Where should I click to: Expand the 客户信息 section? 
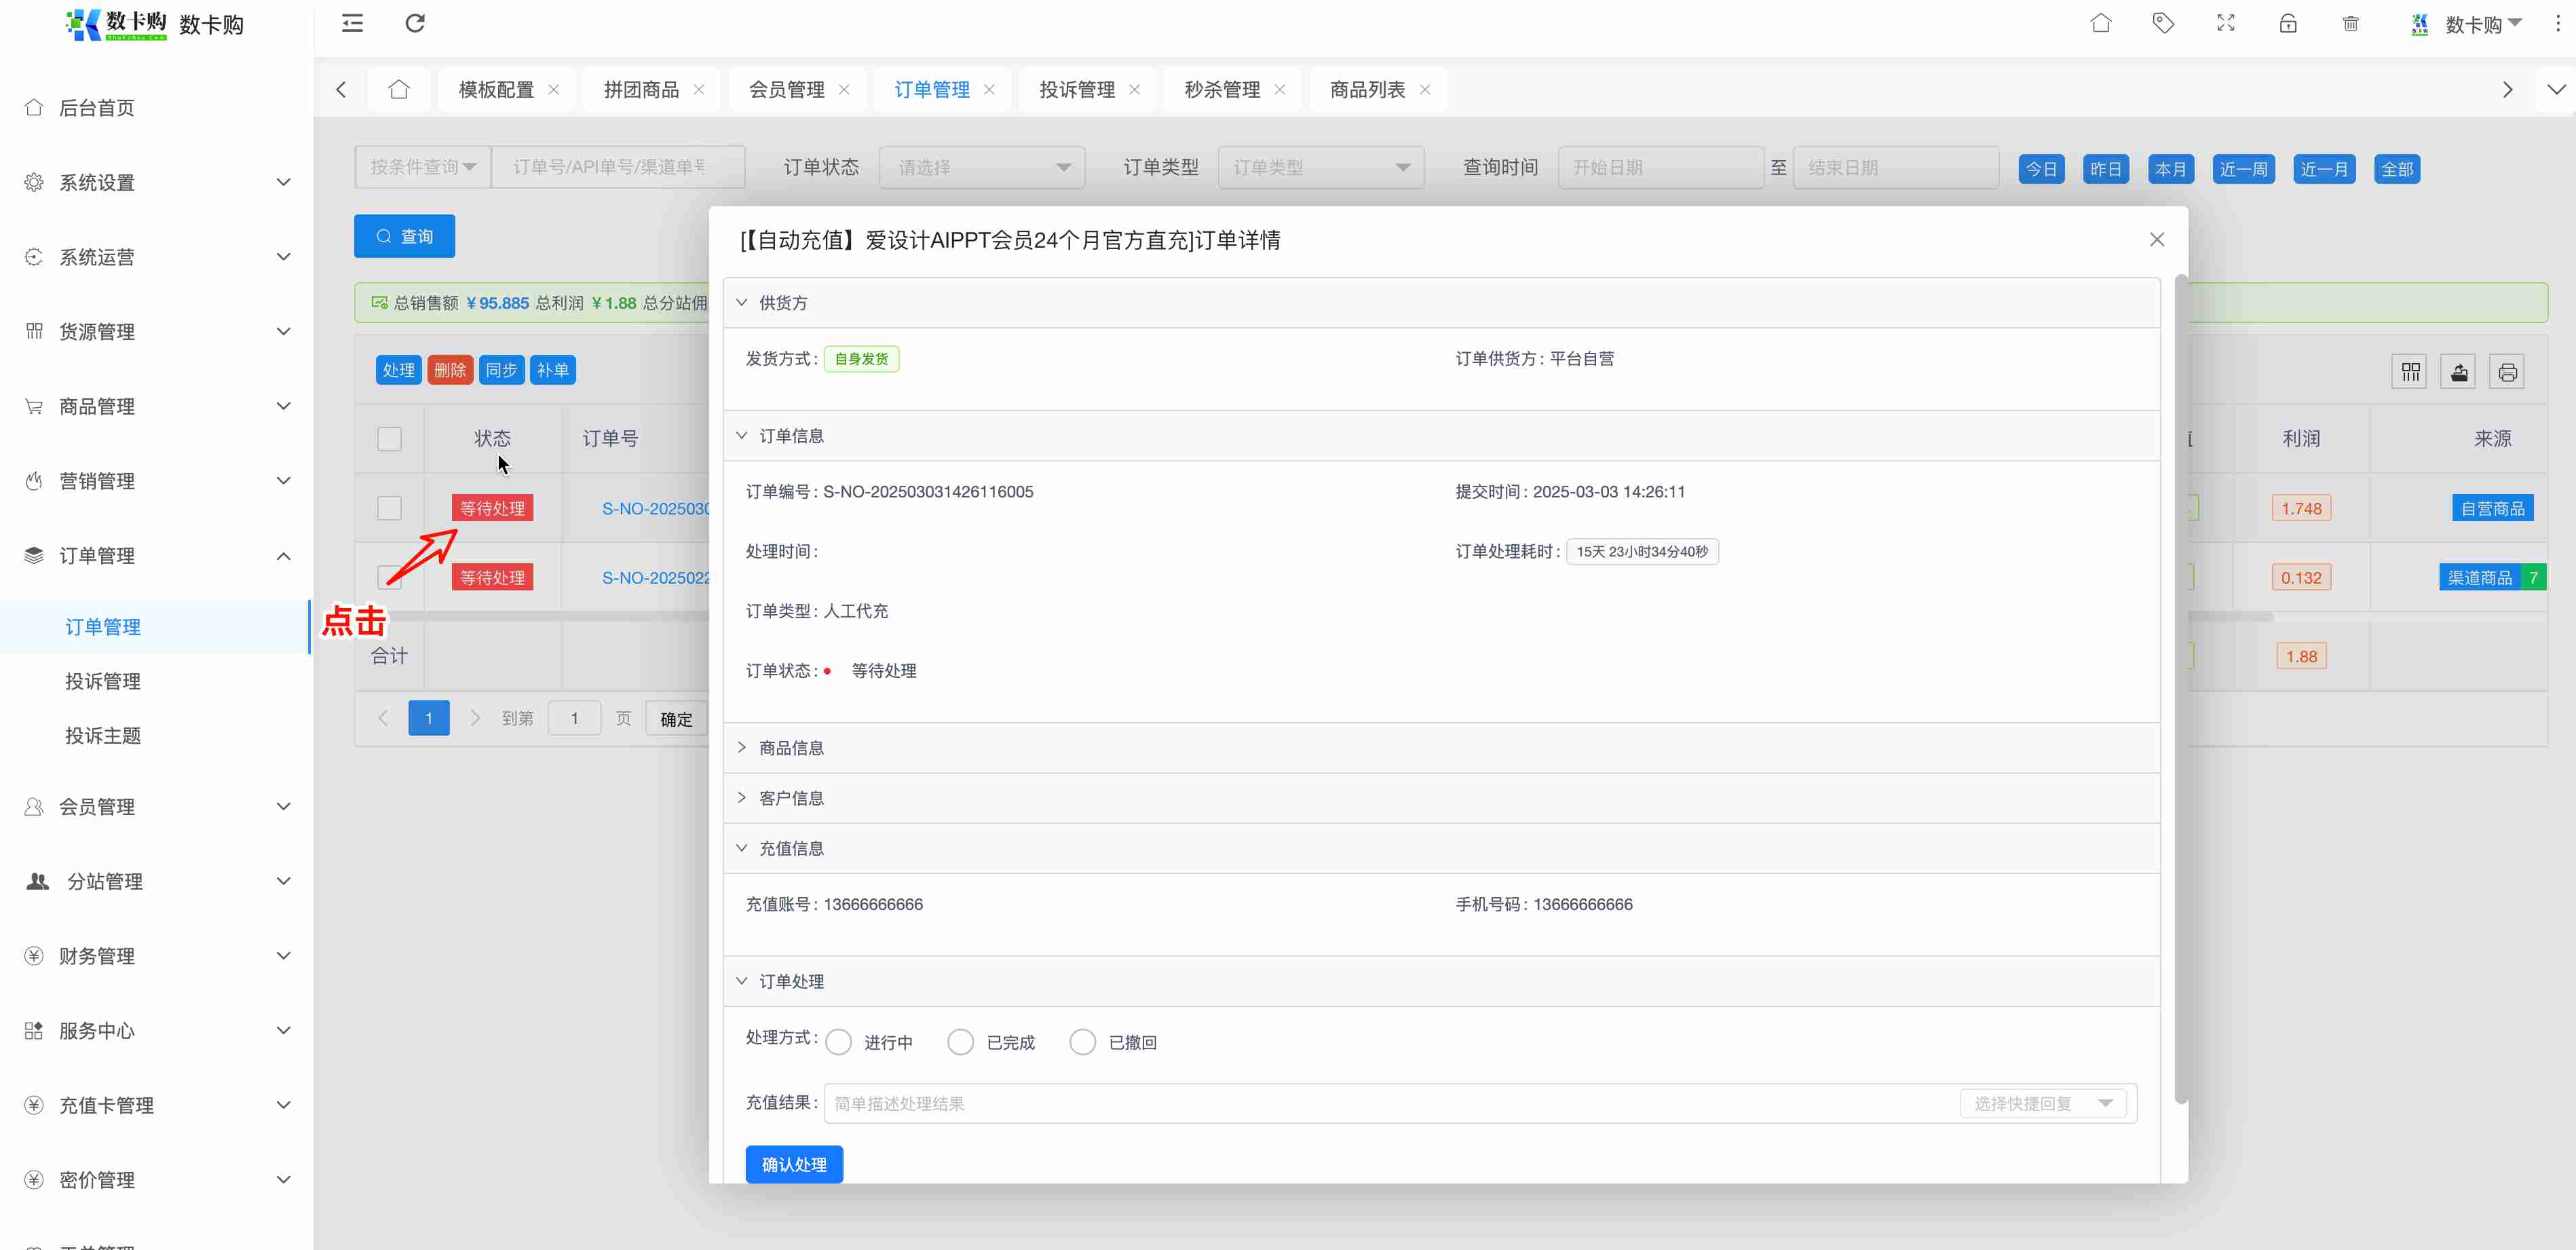tap(791, 798)
